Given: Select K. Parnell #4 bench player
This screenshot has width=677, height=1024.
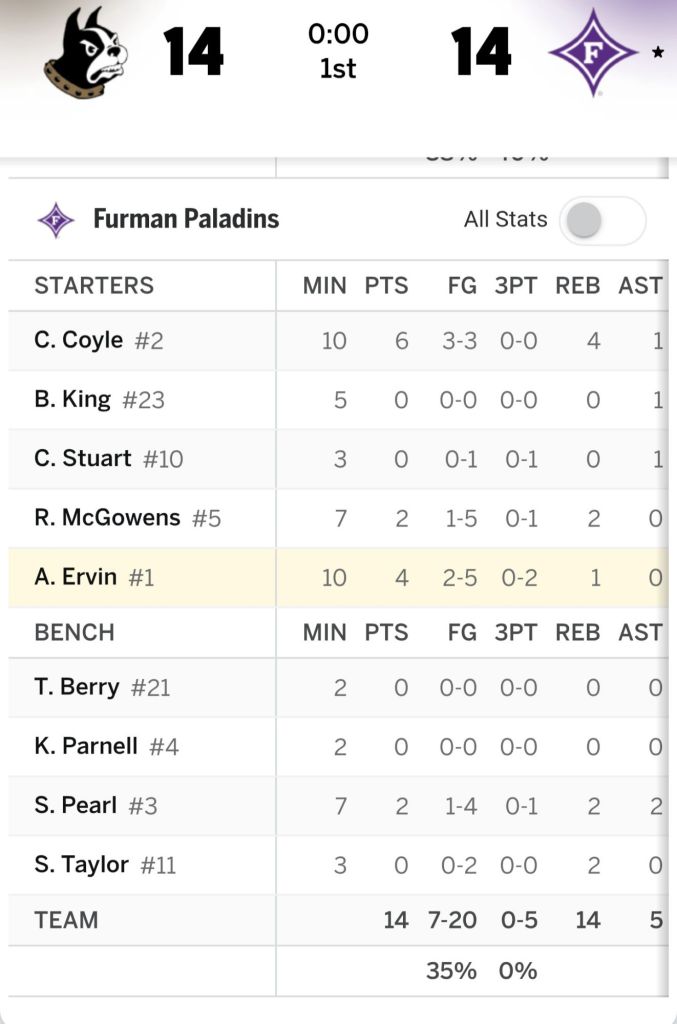Looking at the screenshot, I should 106,746.
